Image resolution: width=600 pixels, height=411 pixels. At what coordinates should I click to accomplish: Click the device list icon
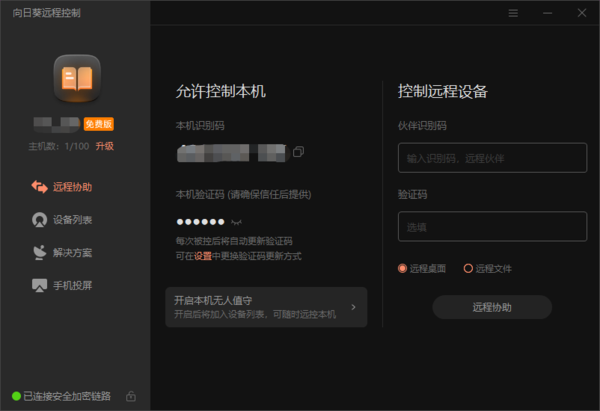39,220
